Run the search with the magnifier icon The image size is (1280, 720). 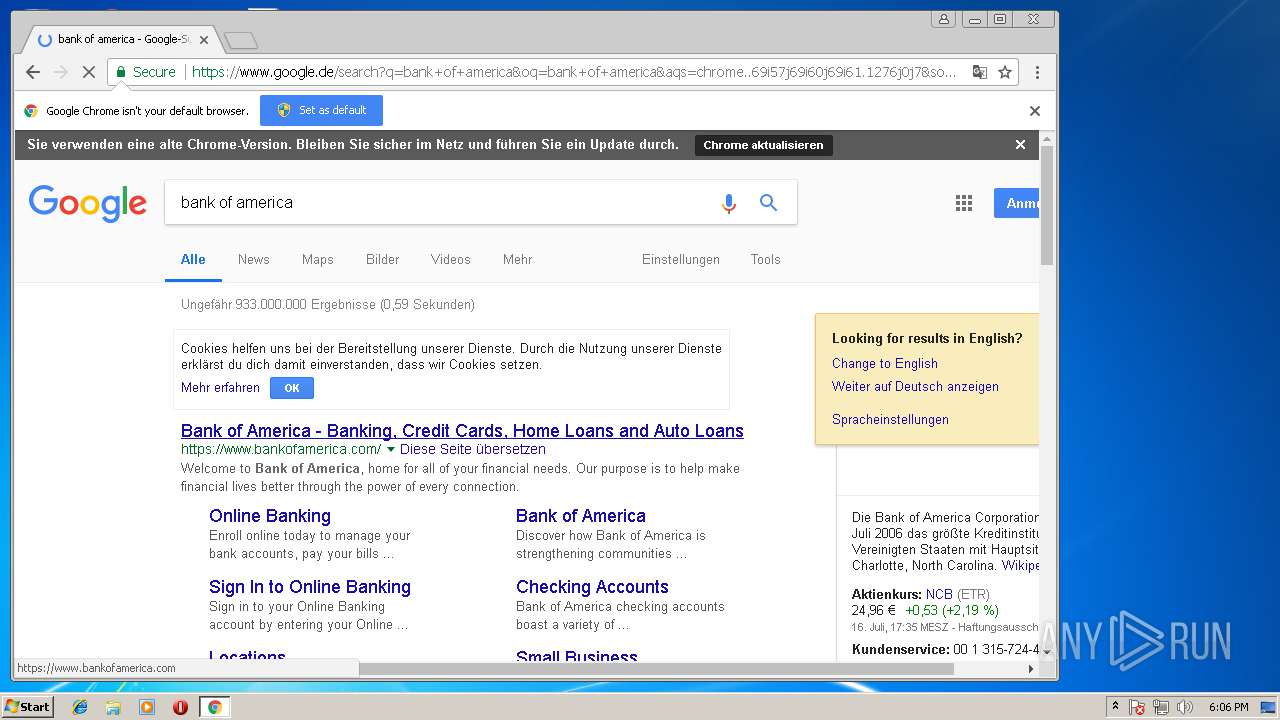pyautogui.click(x=768, y=203)
